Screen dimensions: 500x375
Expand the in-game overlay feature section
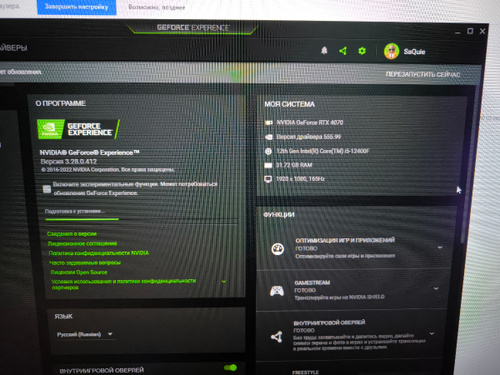[x=432, y=333]
